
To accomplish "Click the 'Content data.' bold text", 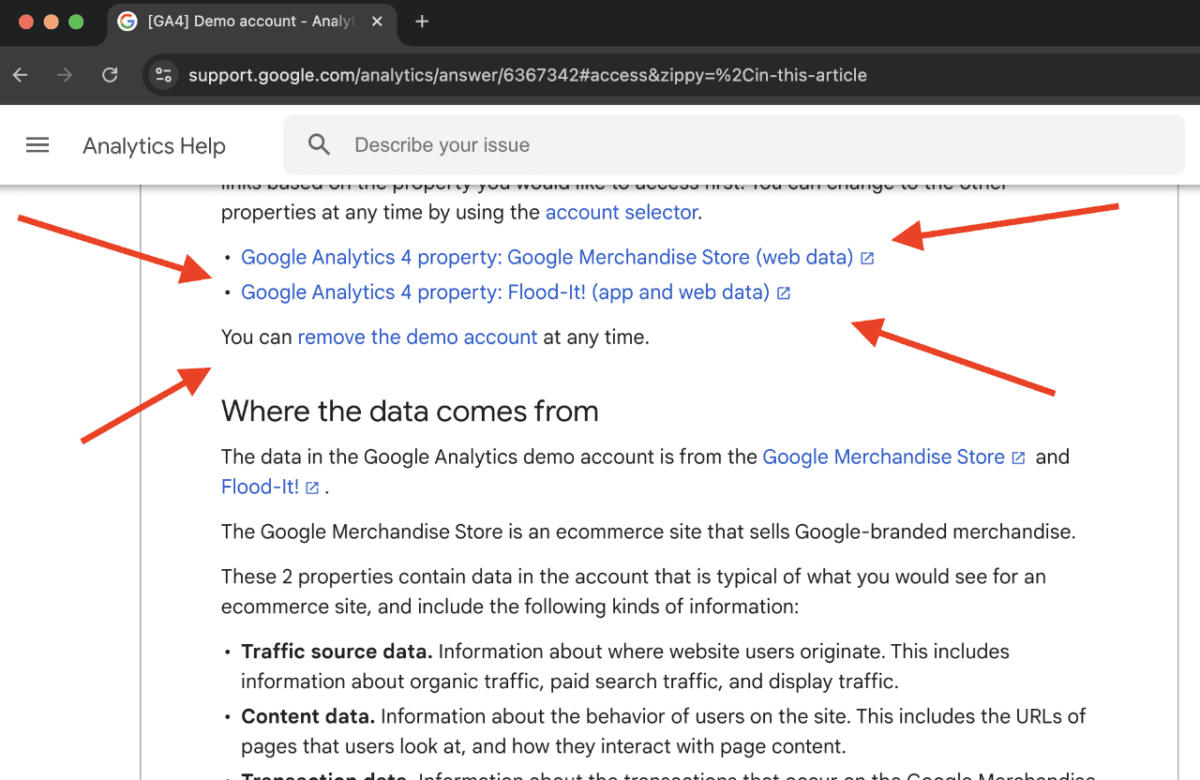I will pos(308,717).
